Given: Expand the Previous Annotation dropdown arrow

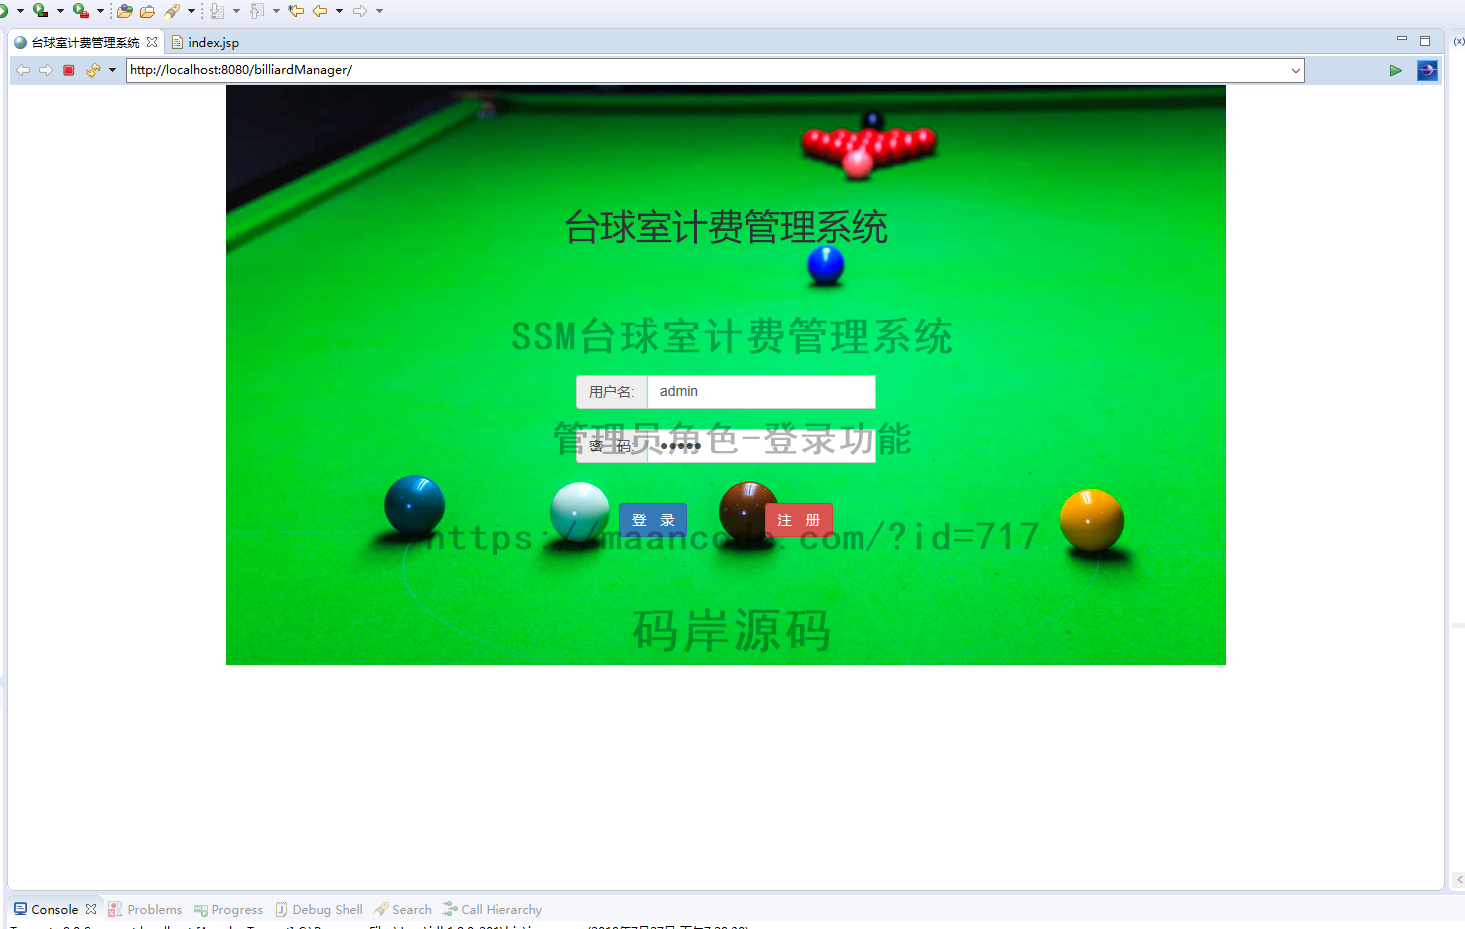Looking at the screenshot, I should [276, 11].
